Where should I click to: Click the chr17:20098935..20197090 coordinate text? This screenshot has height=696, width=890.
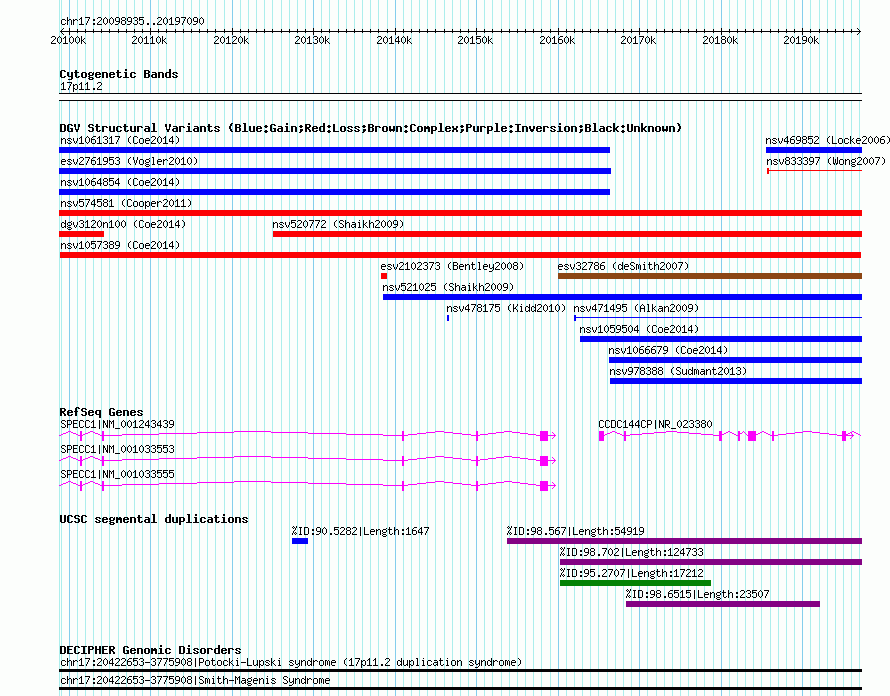pos(132,22)
